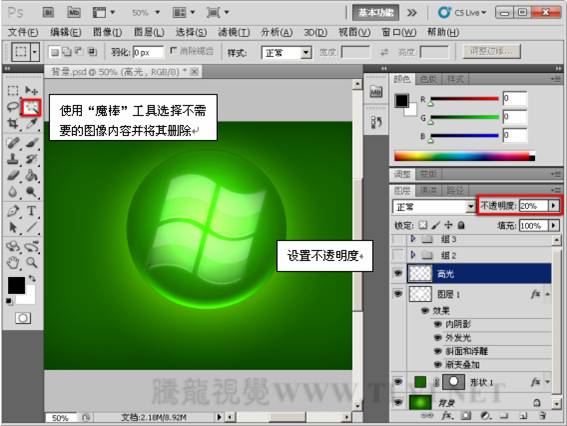Show the 组 3 group
Image resolution: width=567 pixels, height=426 pixels.
398,239
